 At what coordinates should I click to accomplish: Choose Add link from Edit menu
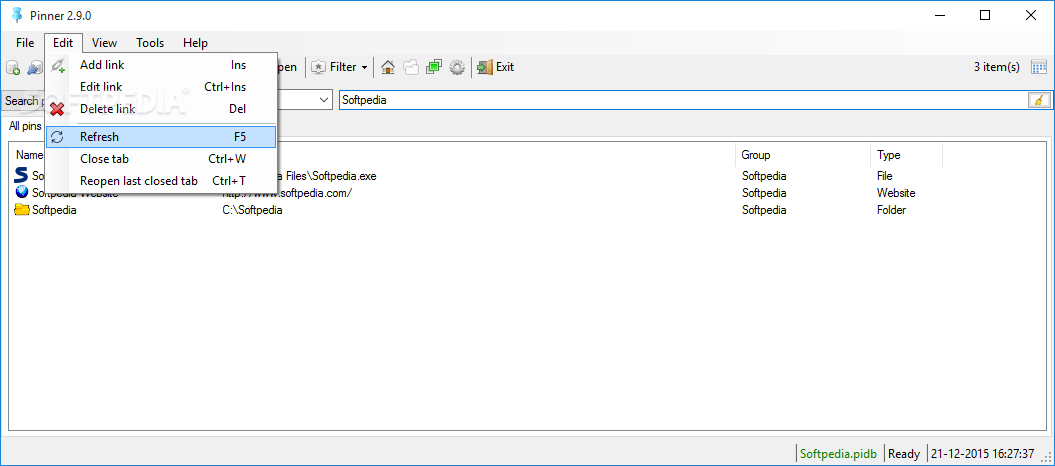tap(161, 65)
